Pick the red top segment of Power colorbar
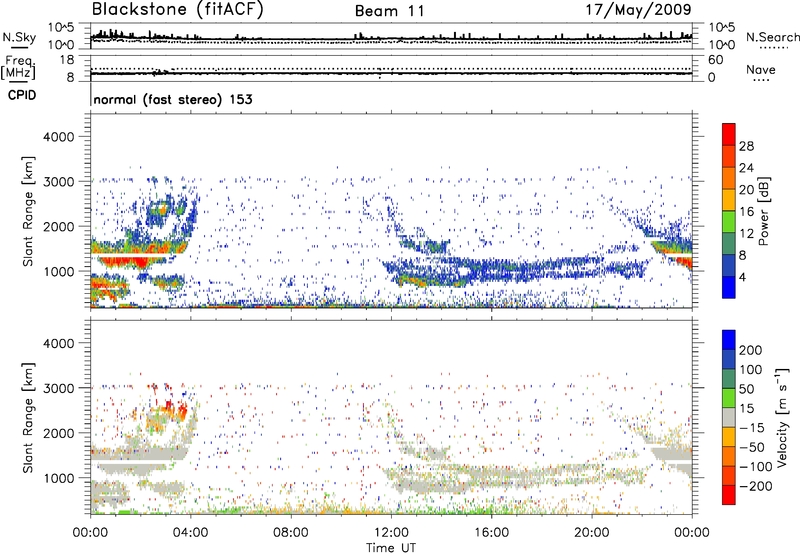The height and width of the screenshot is (554, 800). click(x=729, y=135)
